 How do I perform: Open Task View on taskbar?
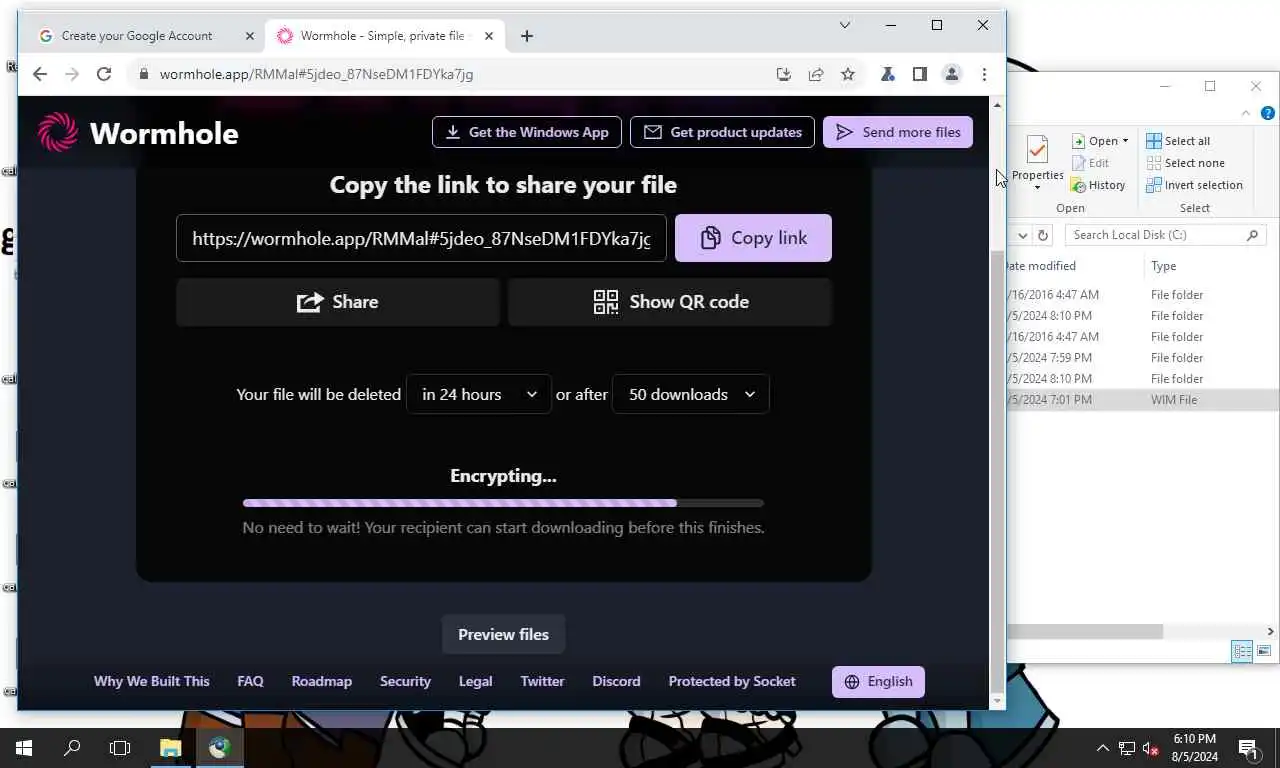point(120,748)
